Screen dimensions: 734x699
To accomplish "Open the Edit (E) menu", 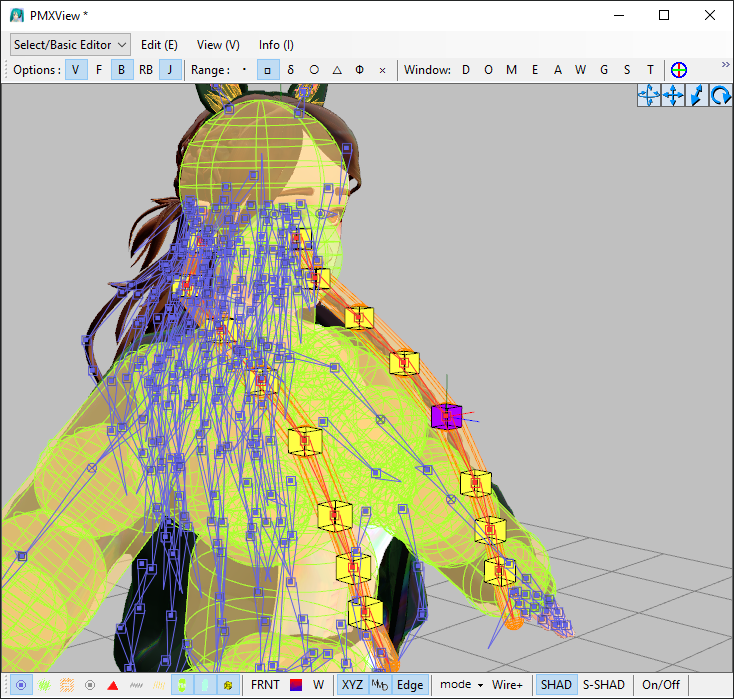I will point(159,45).
